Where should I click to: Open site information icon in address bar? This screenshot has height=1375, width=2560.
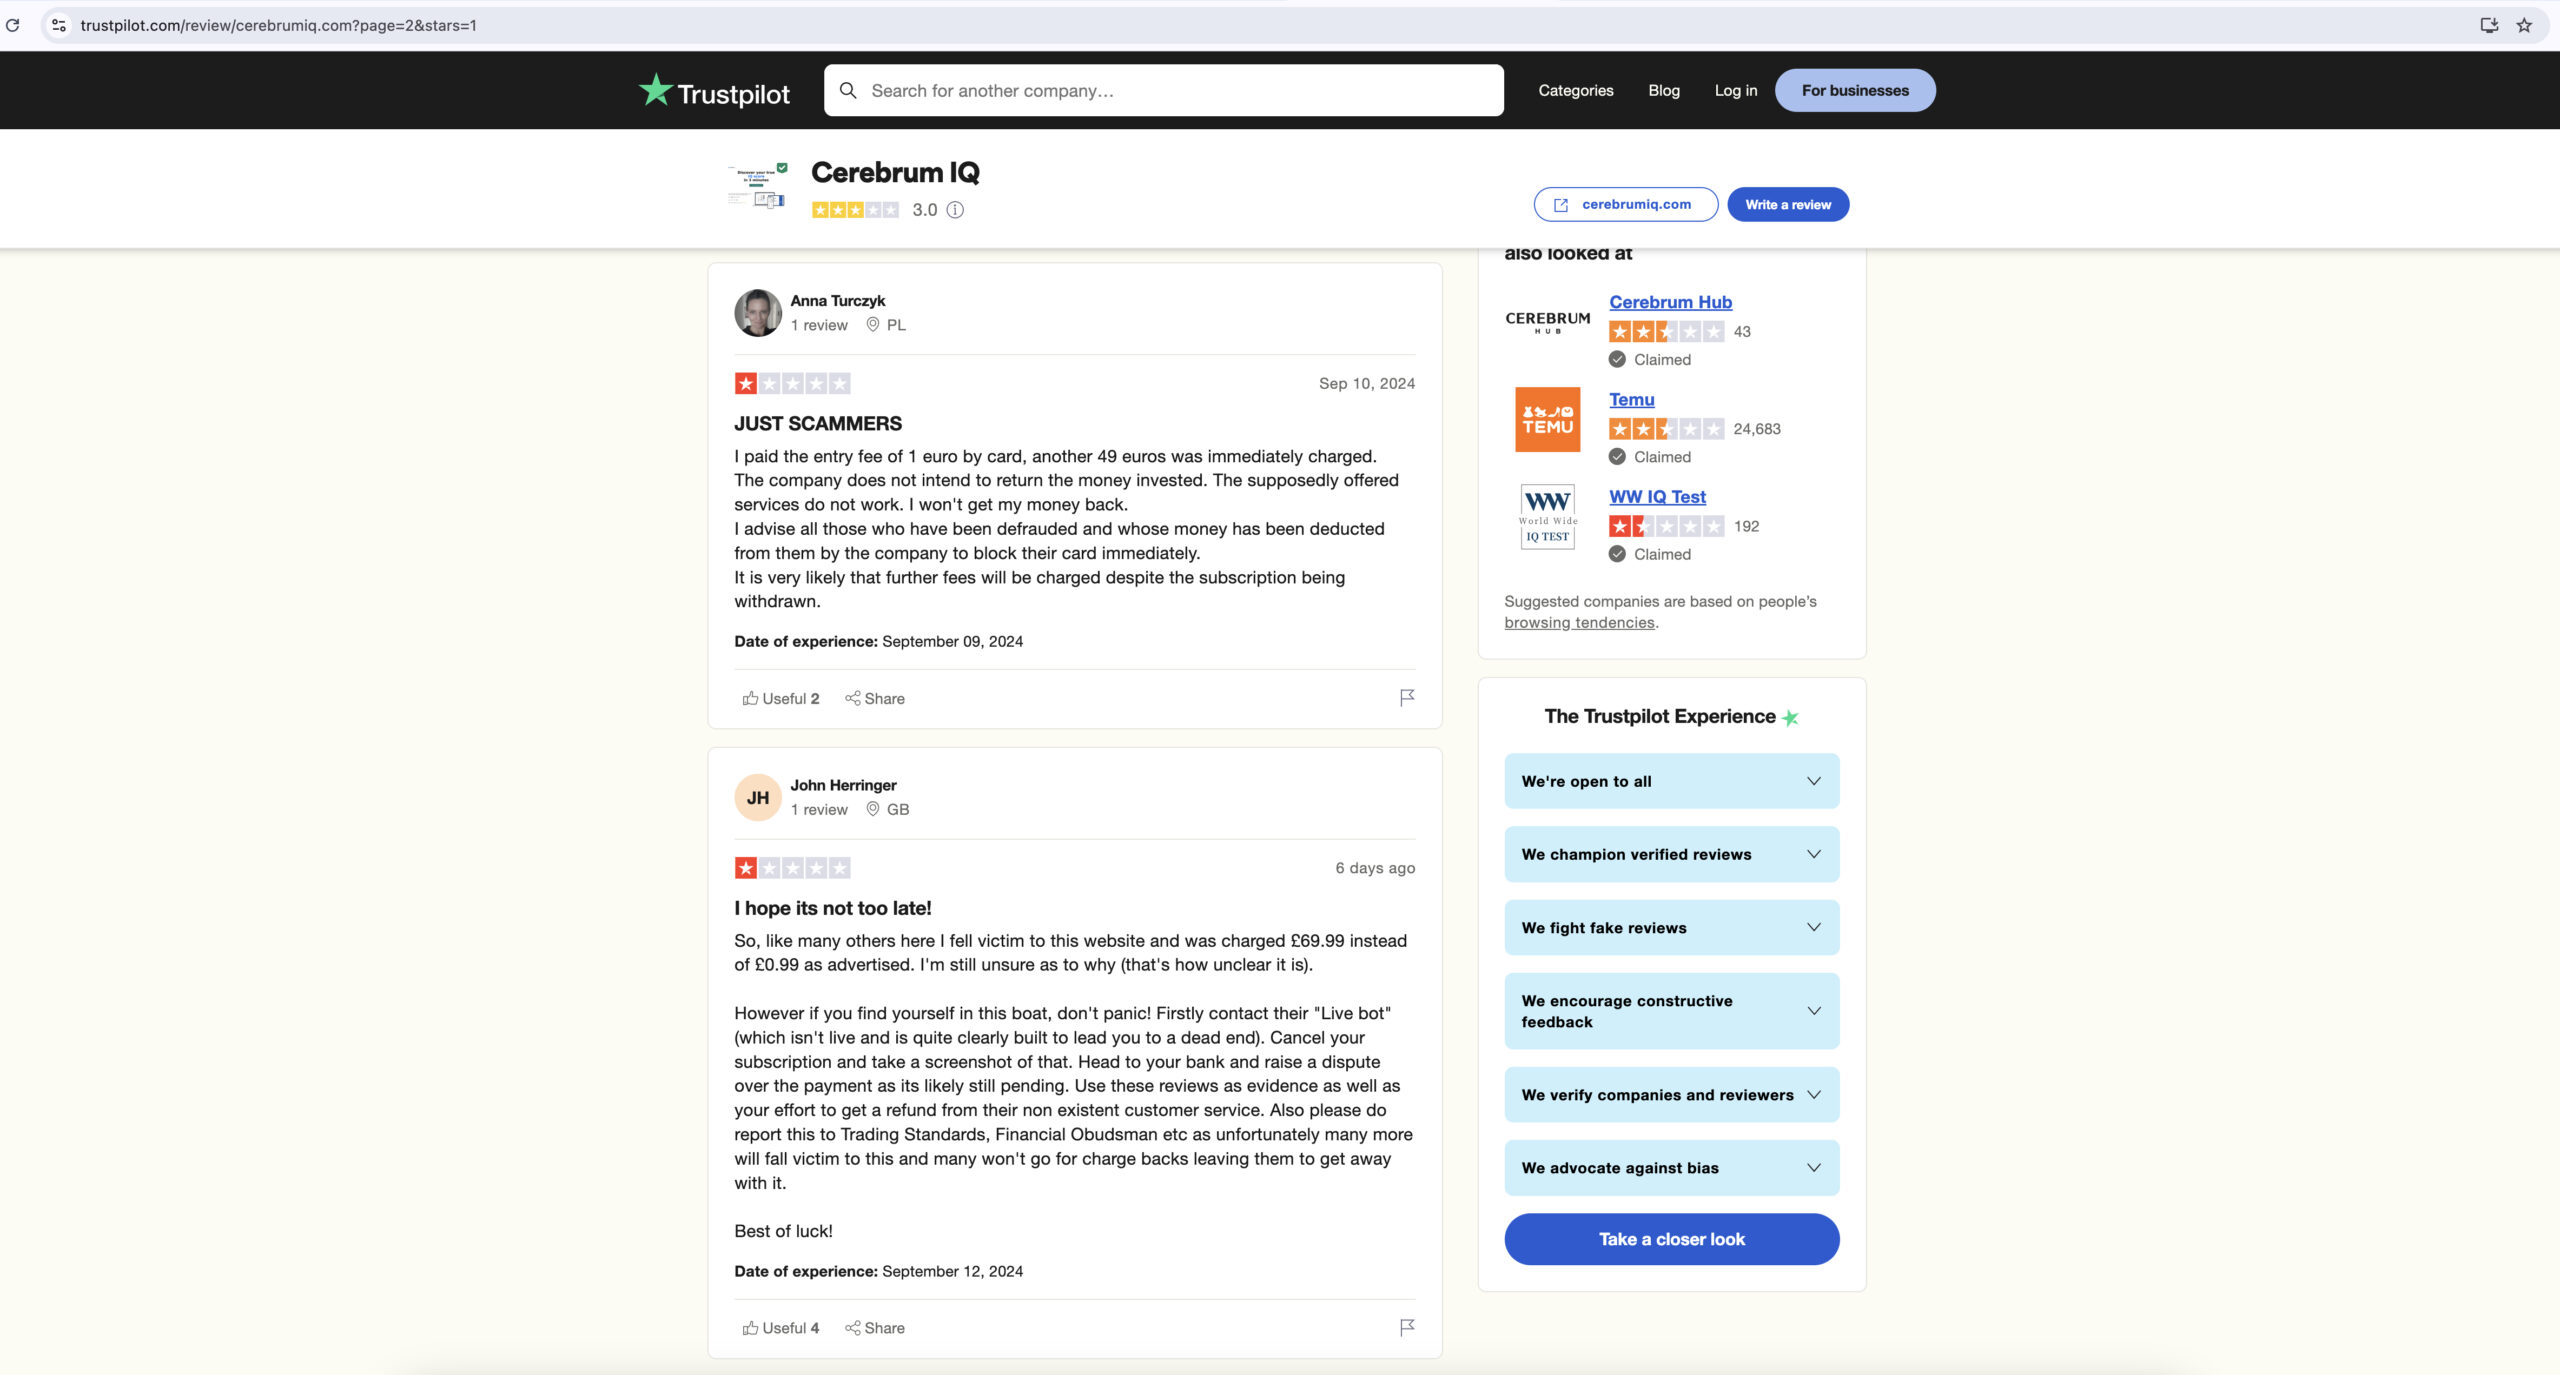pos(59,25)
